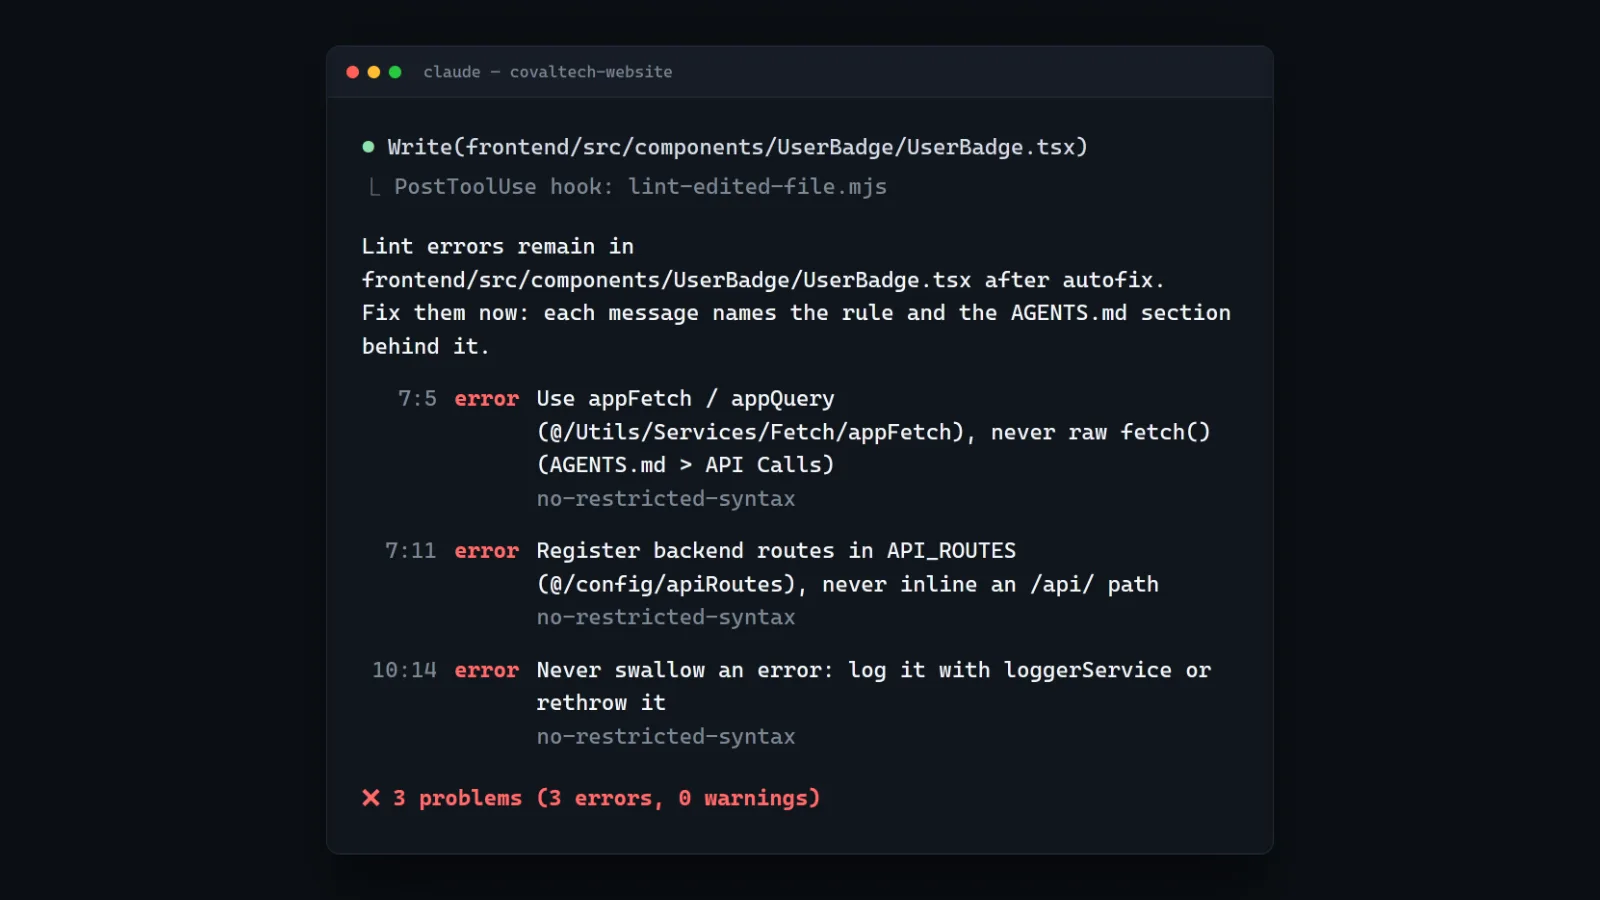Click the '(@/config/apiRoutes)' path text

click(666, 584)
